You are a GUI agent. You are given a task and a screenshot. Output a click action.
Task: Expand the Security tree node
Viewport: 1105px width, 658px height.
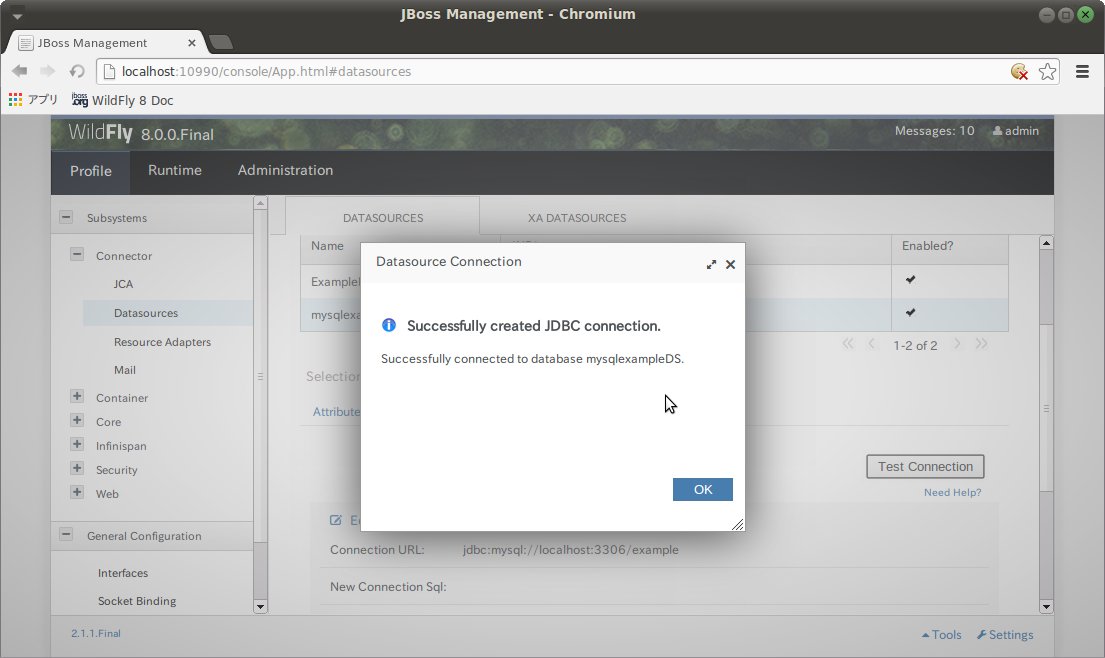coord(77,468)
